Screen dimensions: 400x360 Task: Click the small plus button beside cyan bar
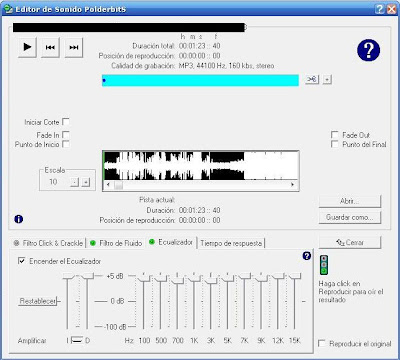[x=327, y=80]
